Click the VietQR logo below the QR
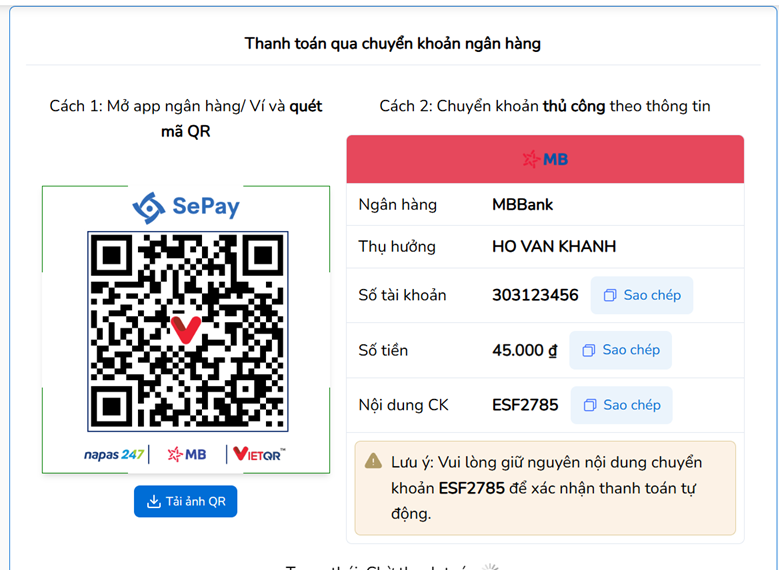The height and width of the screenshot is (570, 779). (x=259, y=454)
